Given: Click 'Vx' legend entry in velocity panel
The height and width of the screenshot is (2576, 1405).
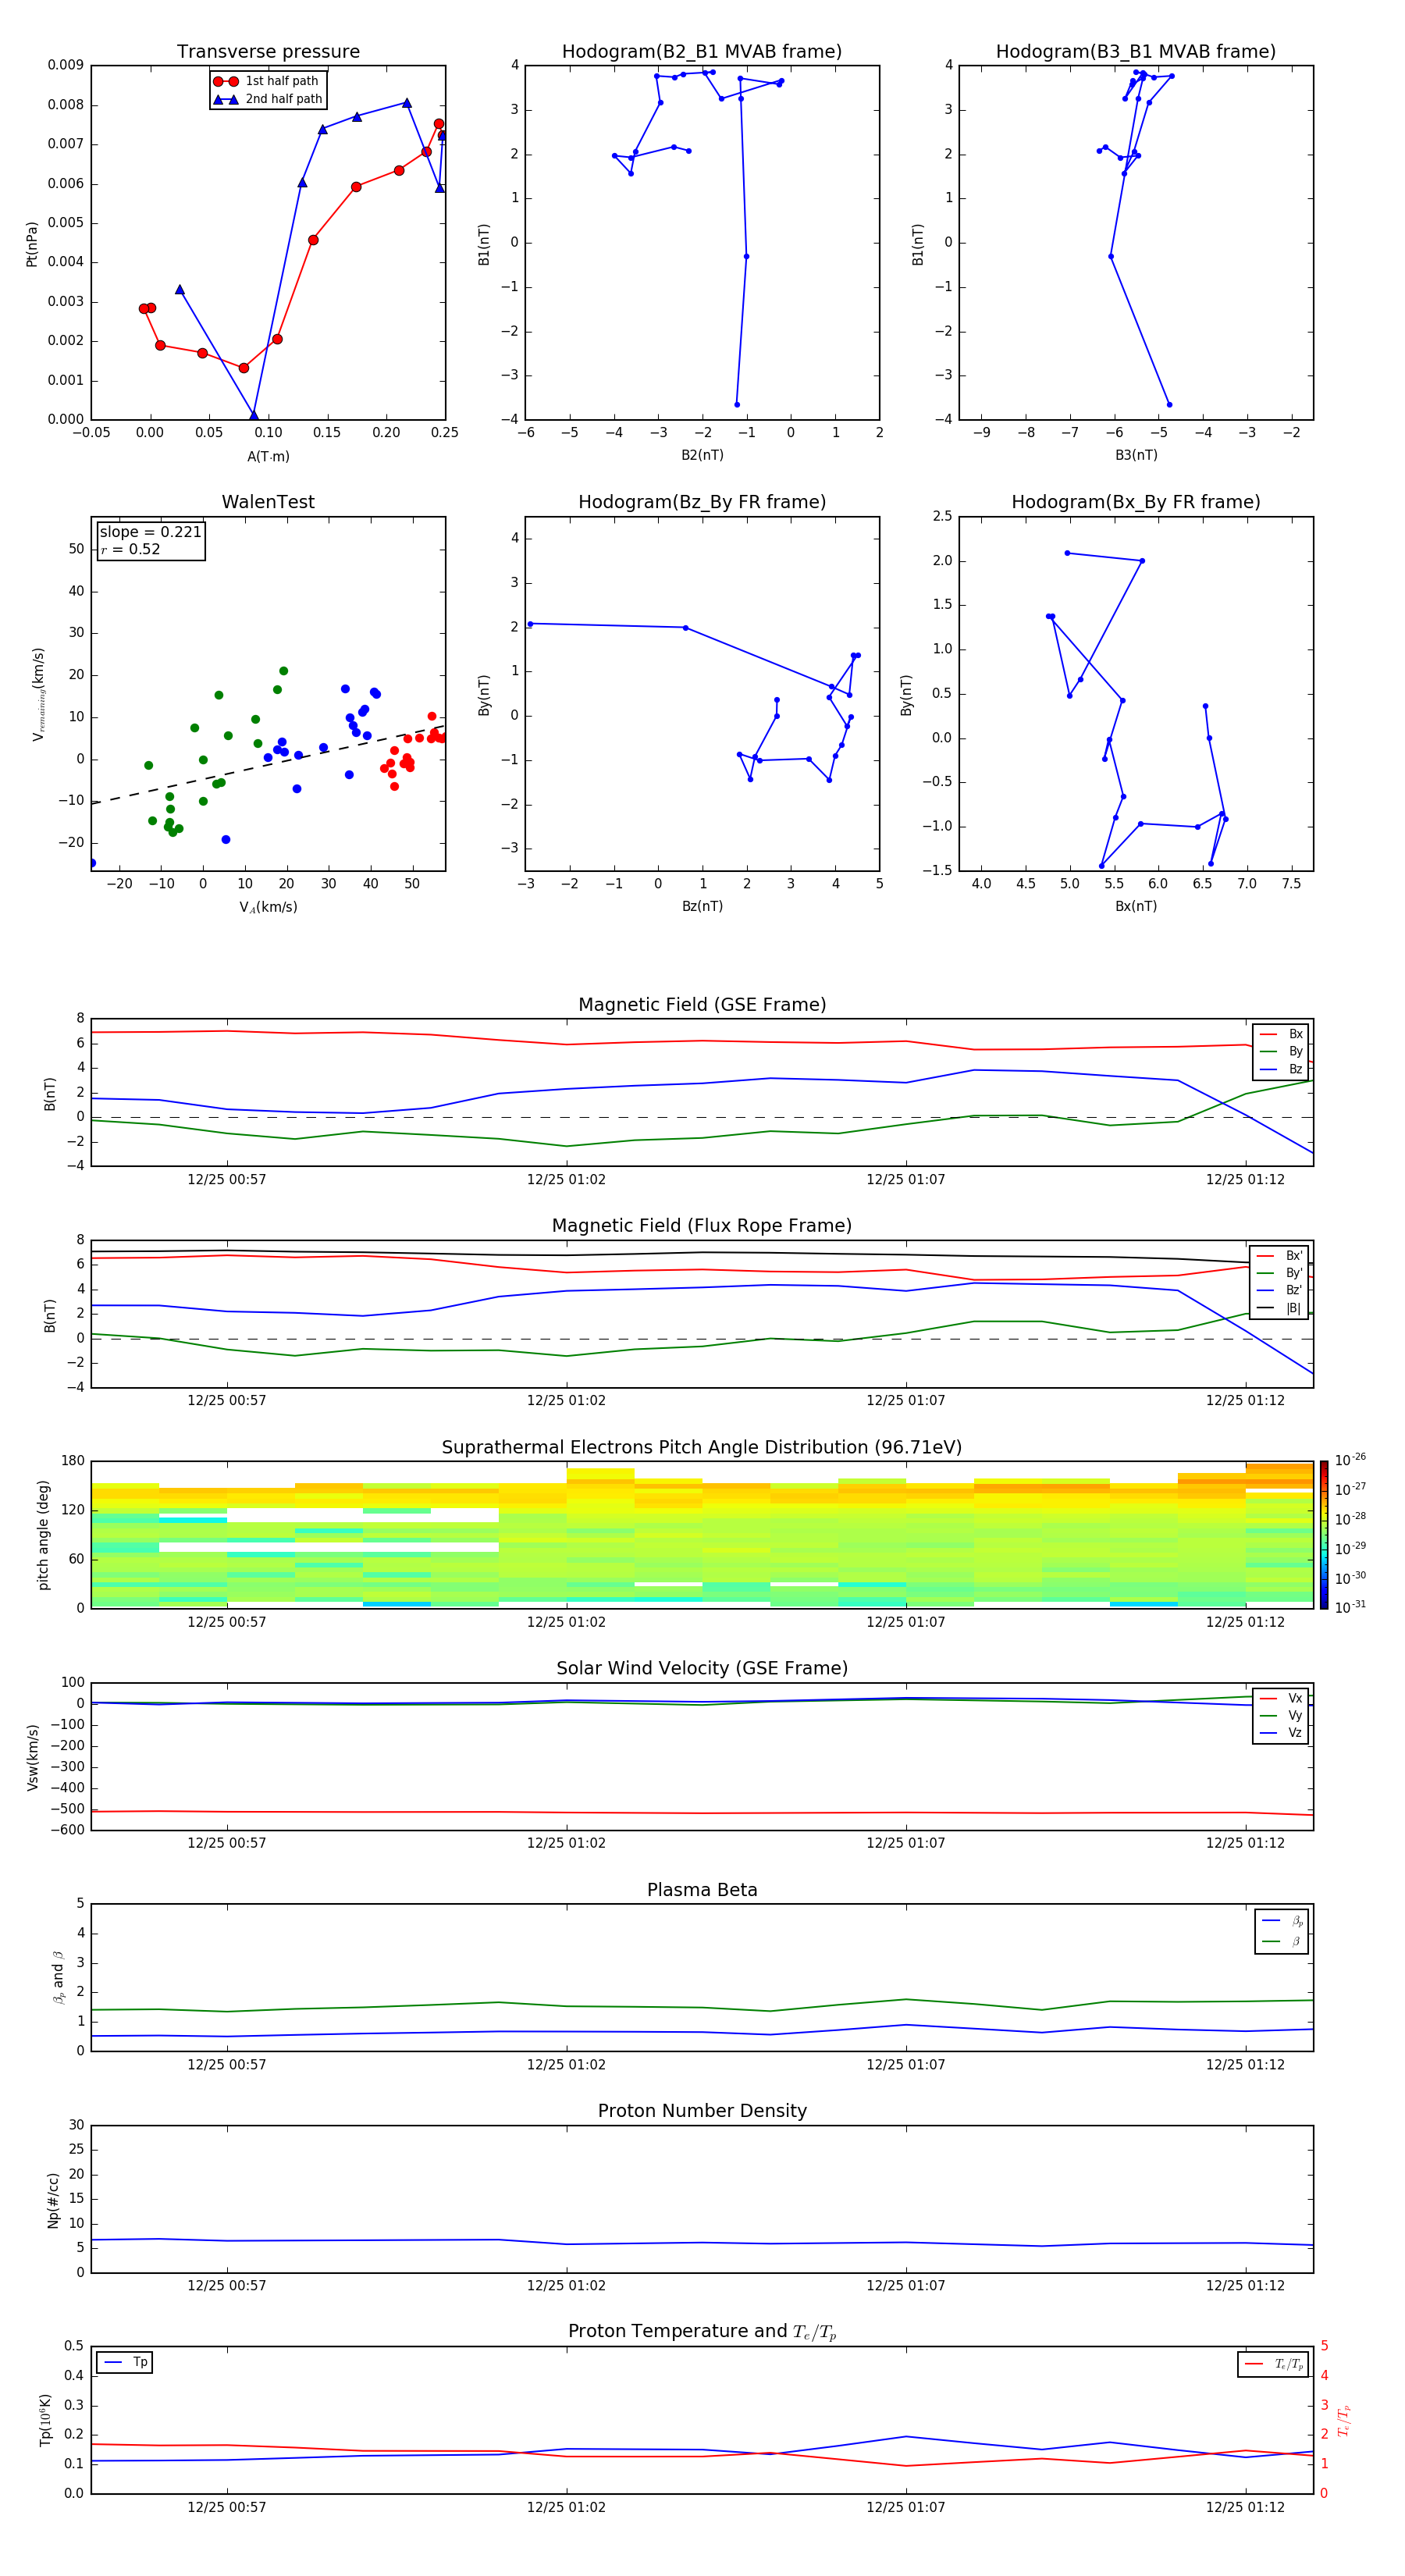Looking at the screenshot, I should pyautogui.click(x=1282, y=1698).
